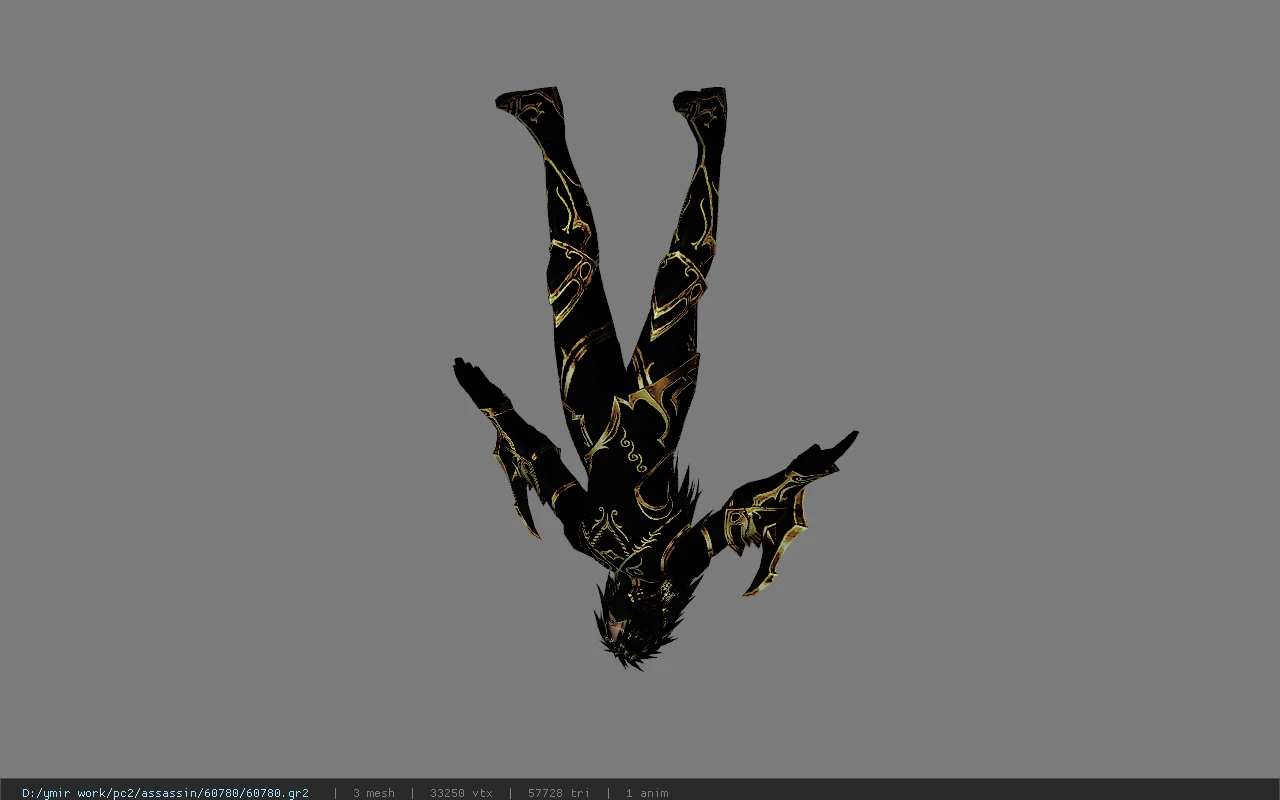Click the upside-down character model in viewport
This screenshot has height=800, width=1280.
click(x=655, y=378)
